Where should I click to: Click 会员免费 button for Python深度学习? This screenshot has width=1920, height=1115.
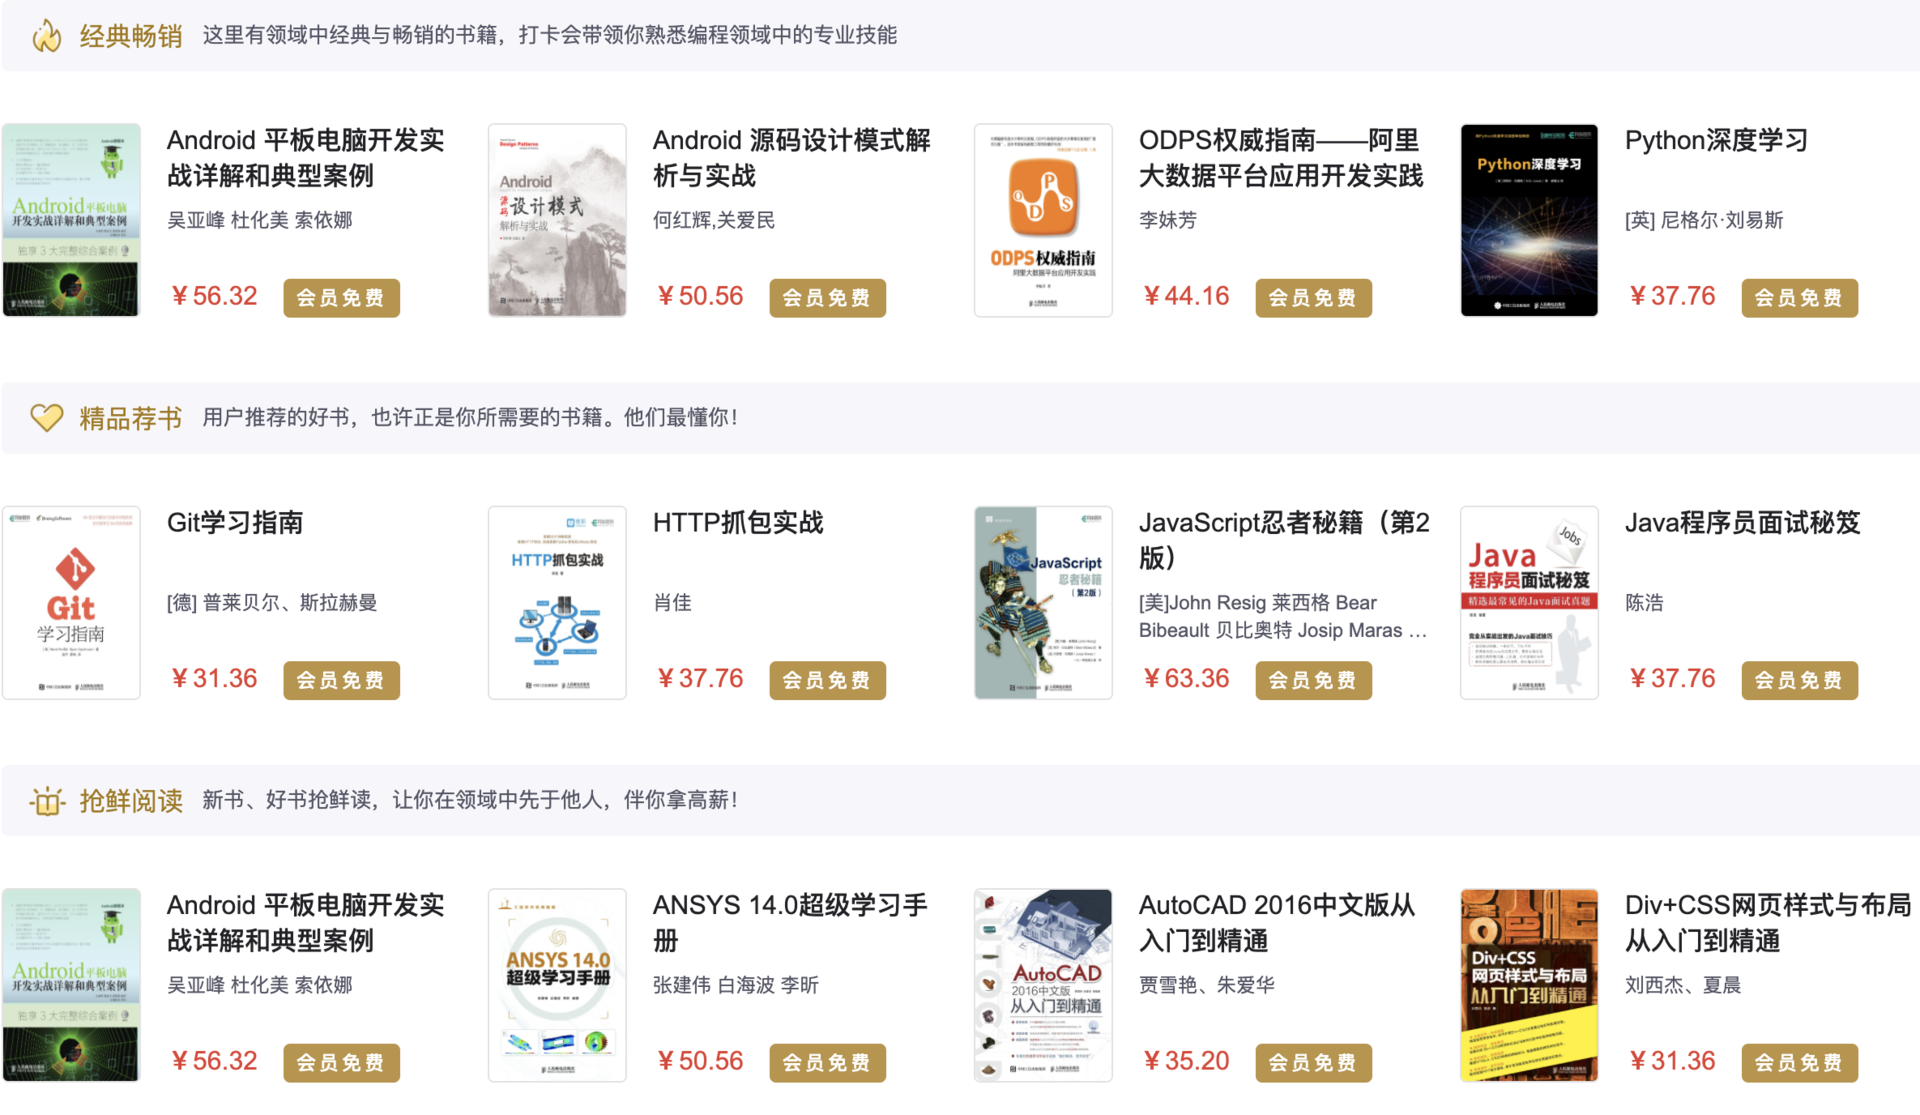pos(1799,298)
